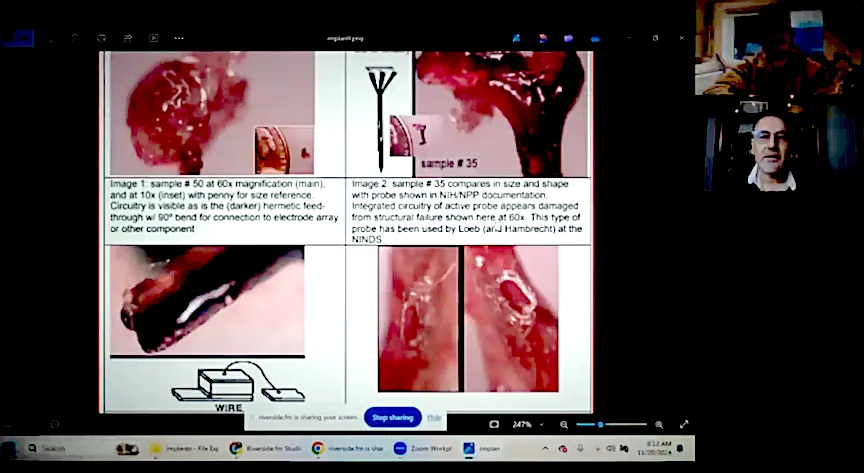864x473 pixels.
Task: Click the sample #50 tissue photo
Action: (x=212, y=113)
